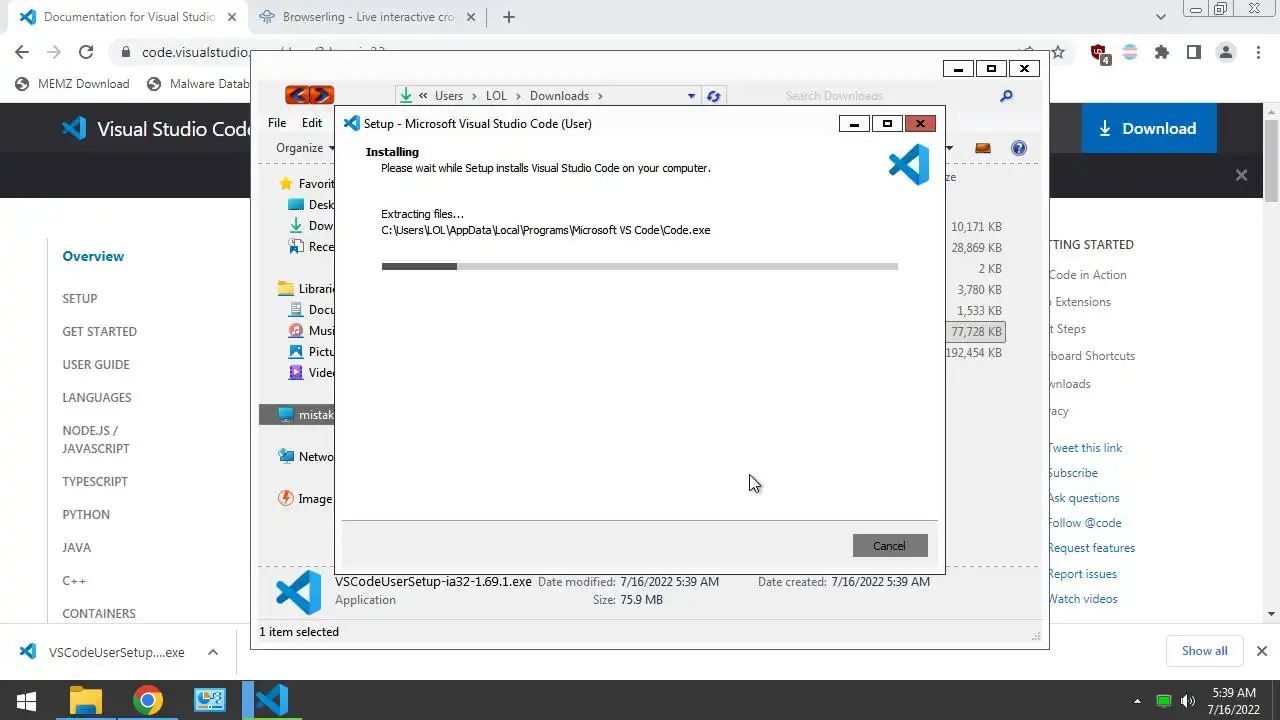Screen dimensions: 1280x720
Task: Open the NODE.JS / JAVASCRIPT docs section
Action: tap(96, 439)
